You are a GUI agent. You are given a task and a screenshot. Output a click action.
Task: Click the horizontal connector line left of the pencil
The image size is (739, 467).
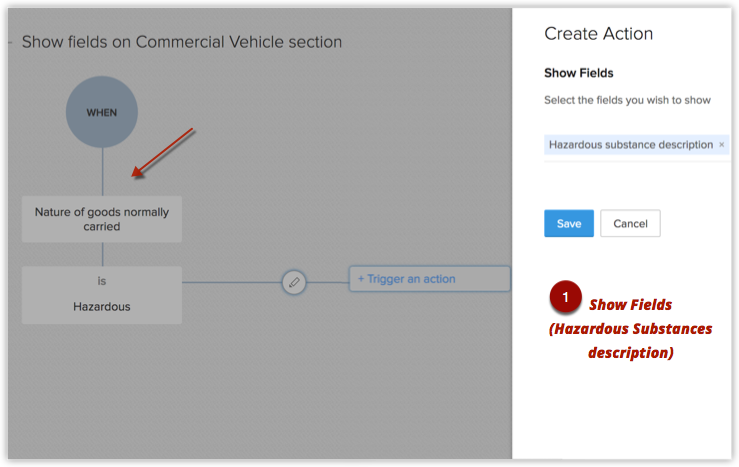tap(230, 282)
